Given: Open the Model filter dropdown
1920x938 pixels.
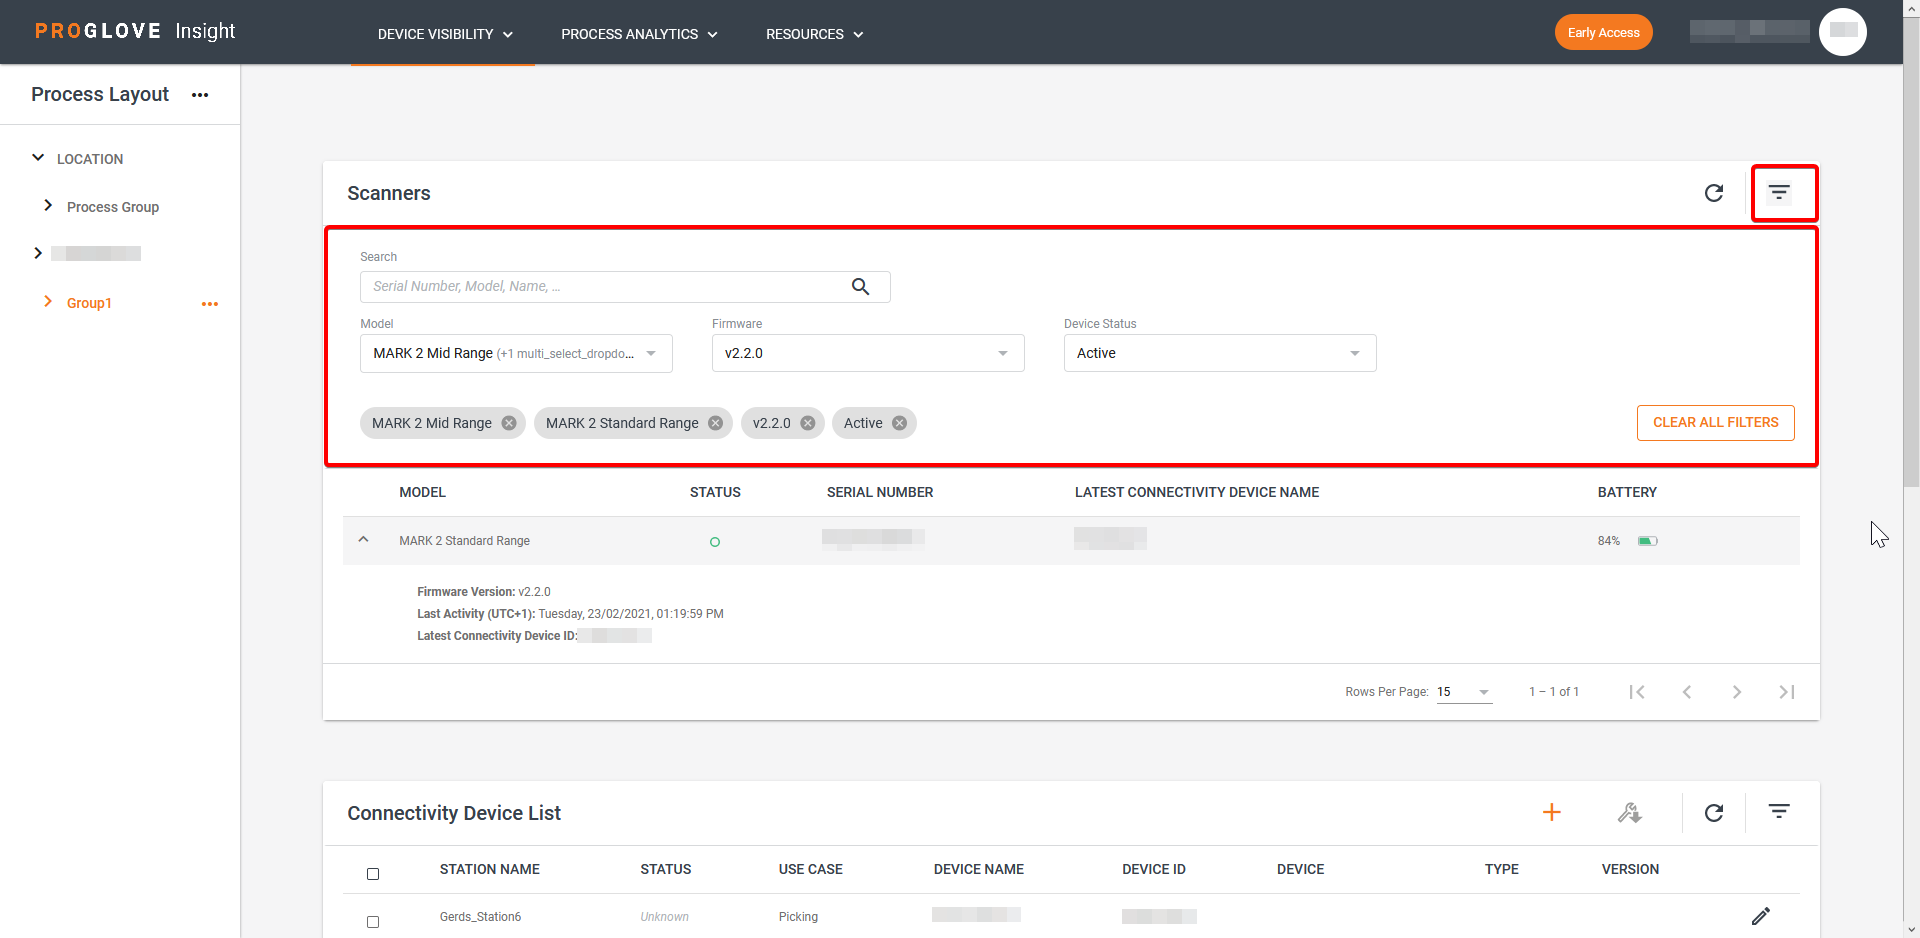Looking at the screenshot, I should pos(516,353).
